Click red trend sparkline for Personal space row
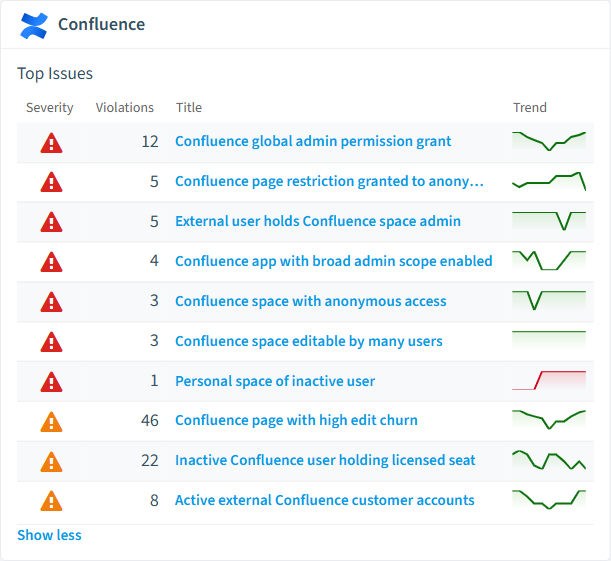611x561 pixels. (549, 381)
